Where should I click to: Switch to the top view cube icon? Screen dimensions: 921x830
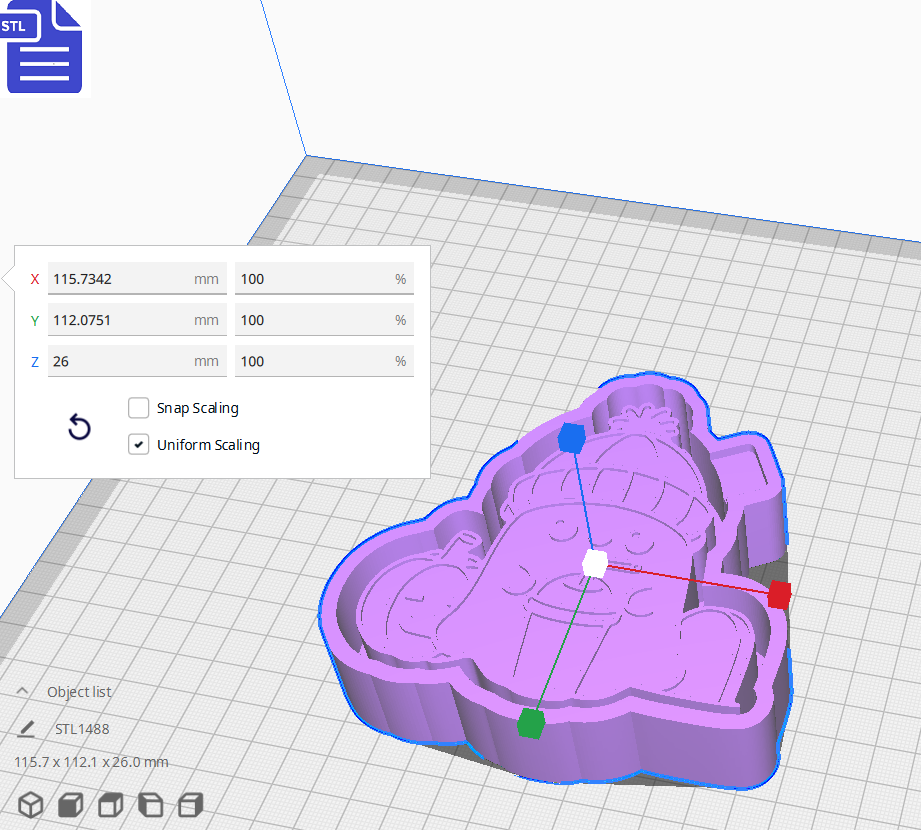110,804
